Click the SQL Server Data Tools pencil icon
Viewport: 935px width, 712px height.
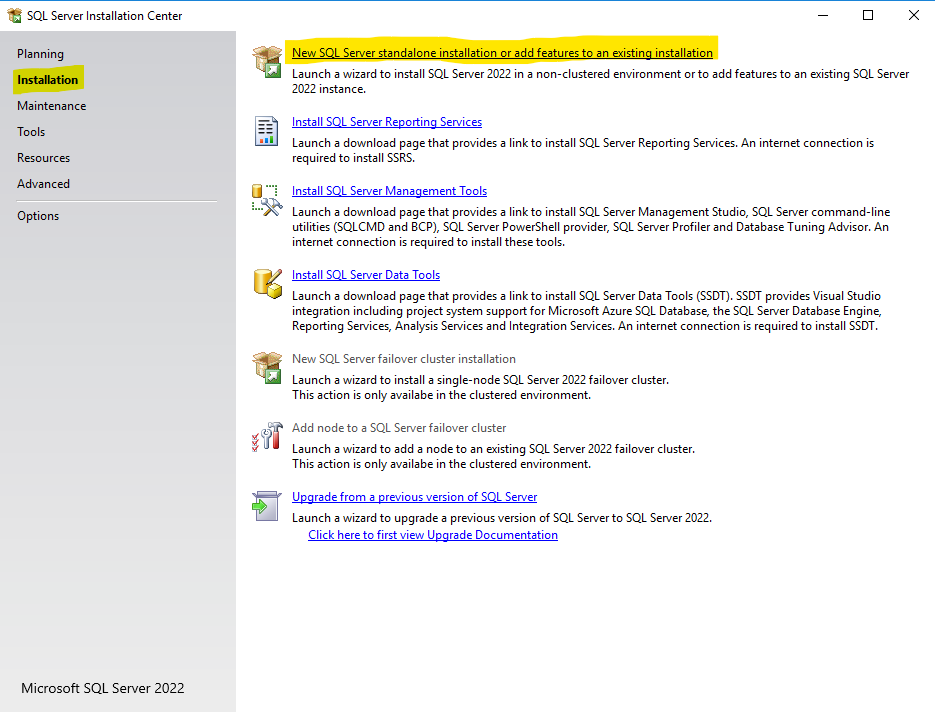[x=267, y=284]
